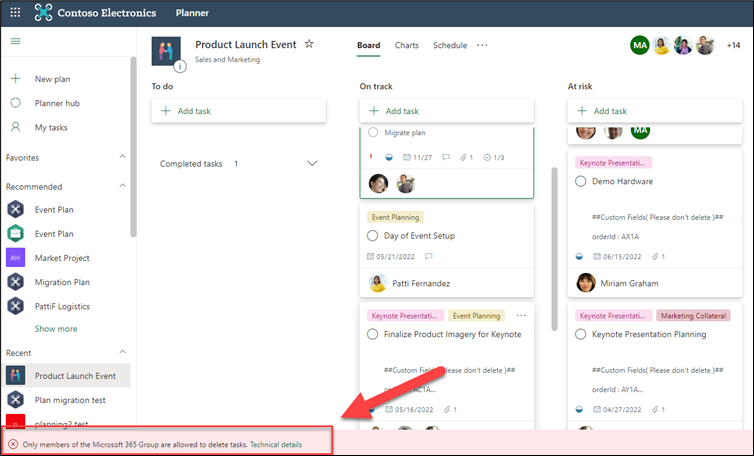Collapse the Favorites section

pyautogui.click(x=123, y=158)
